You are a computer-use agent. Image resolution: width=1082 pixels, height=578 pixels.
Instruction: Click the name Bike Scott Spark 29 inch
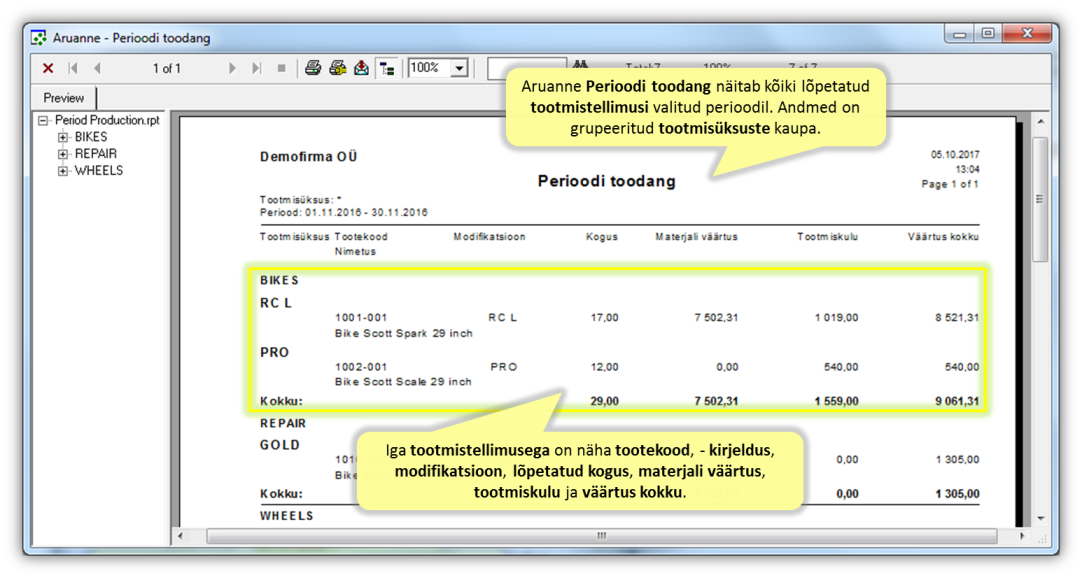click(x=404, y=333)
